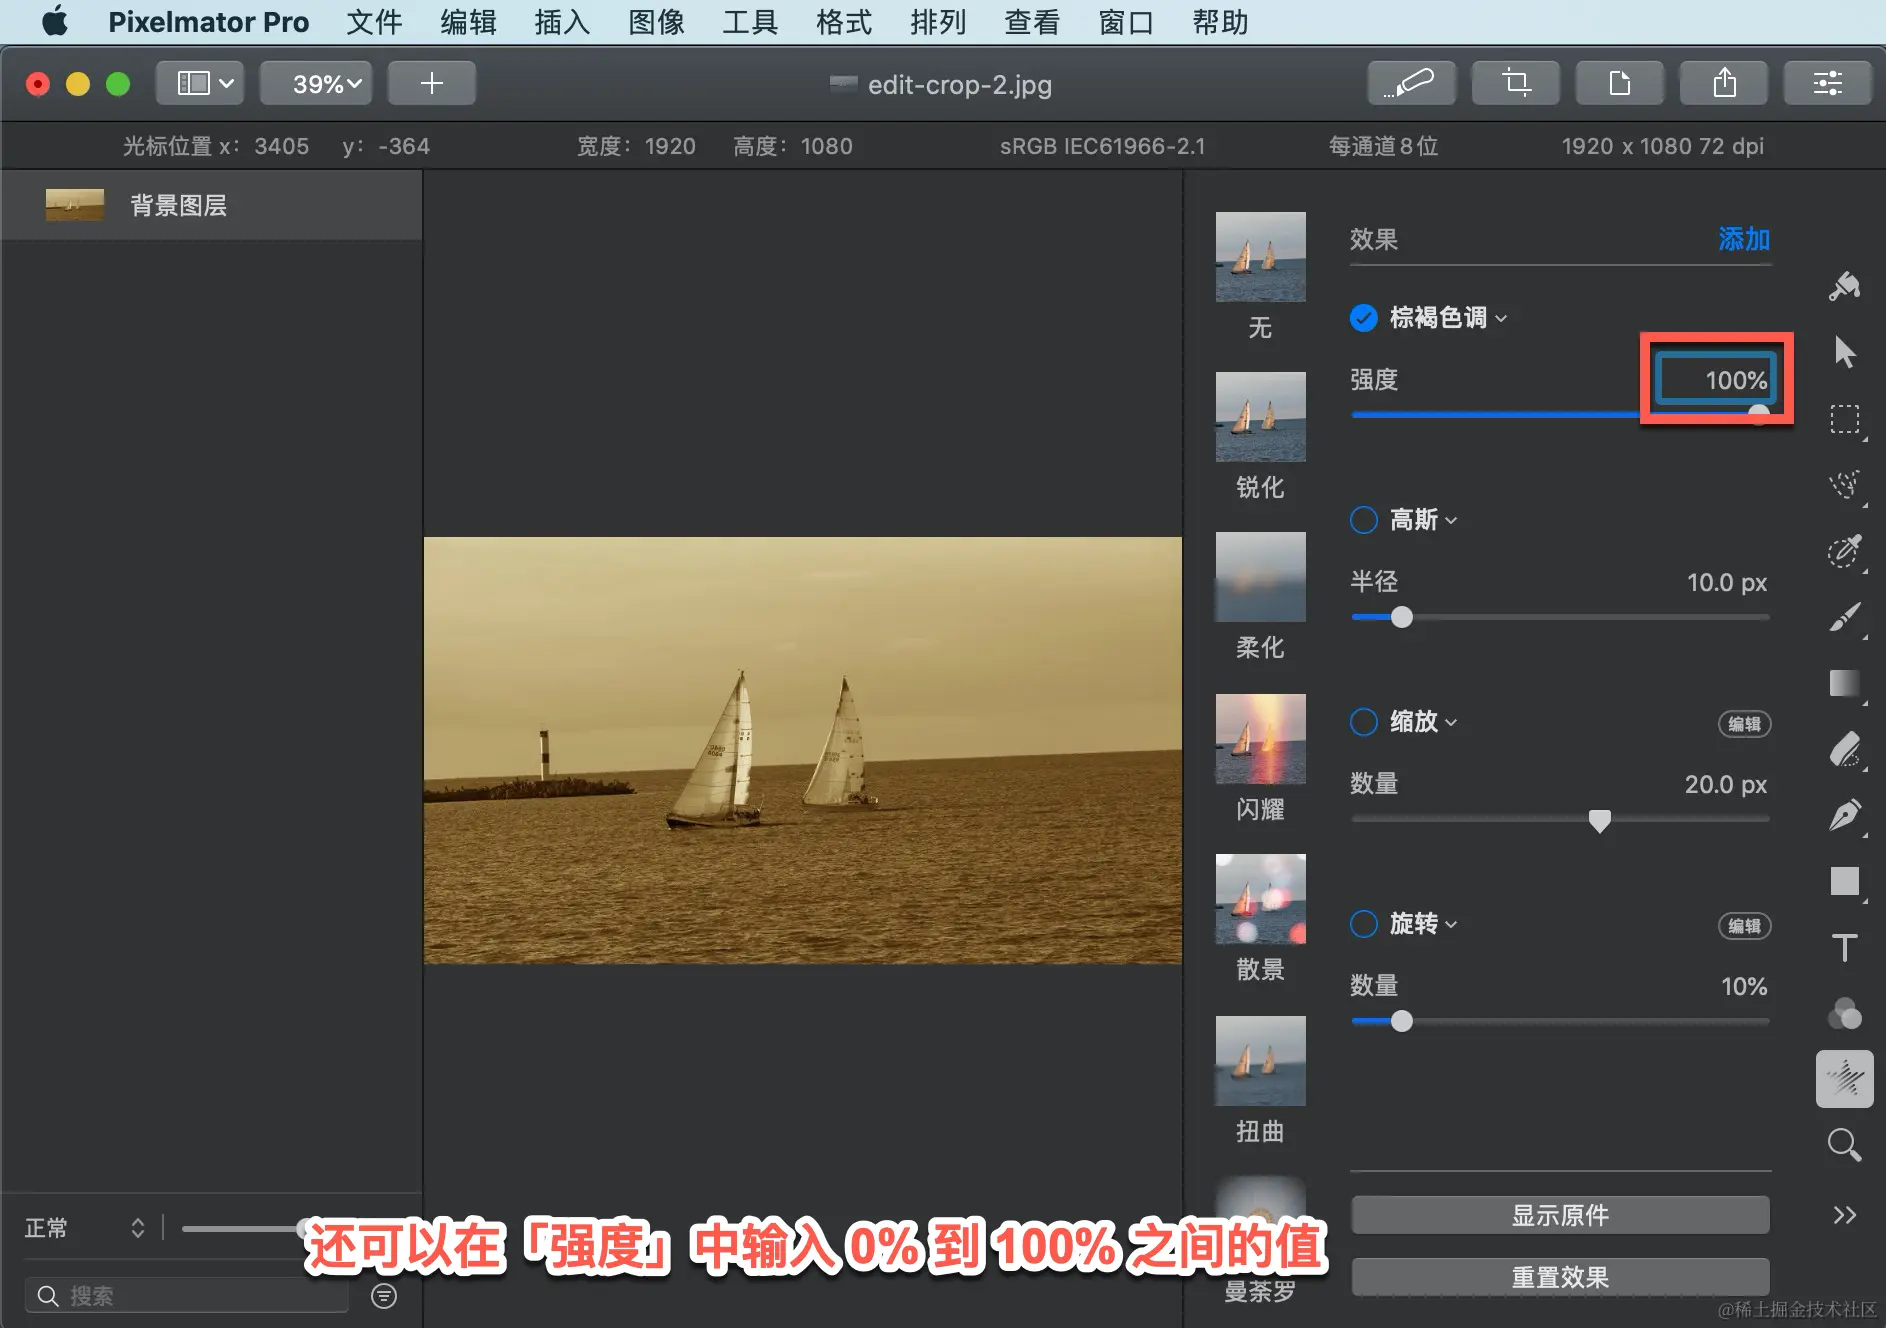Click the document export icon in toolbar
This screenshot has height=1328, width=1886.
[1619, 83]
